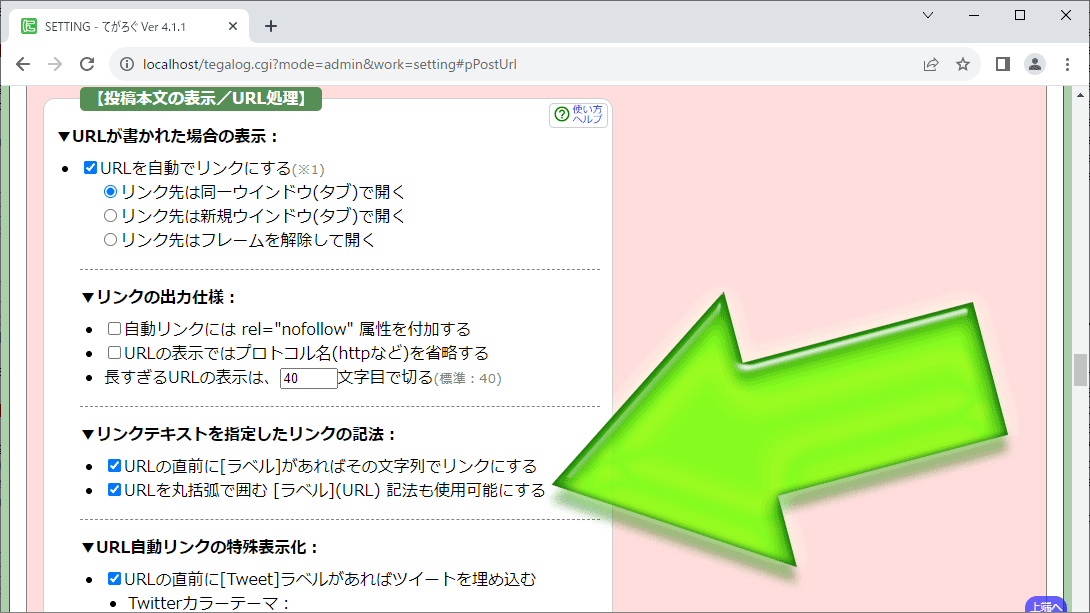
Task: Click the URL length input showing 40
Action: click(x=309, y=378)
